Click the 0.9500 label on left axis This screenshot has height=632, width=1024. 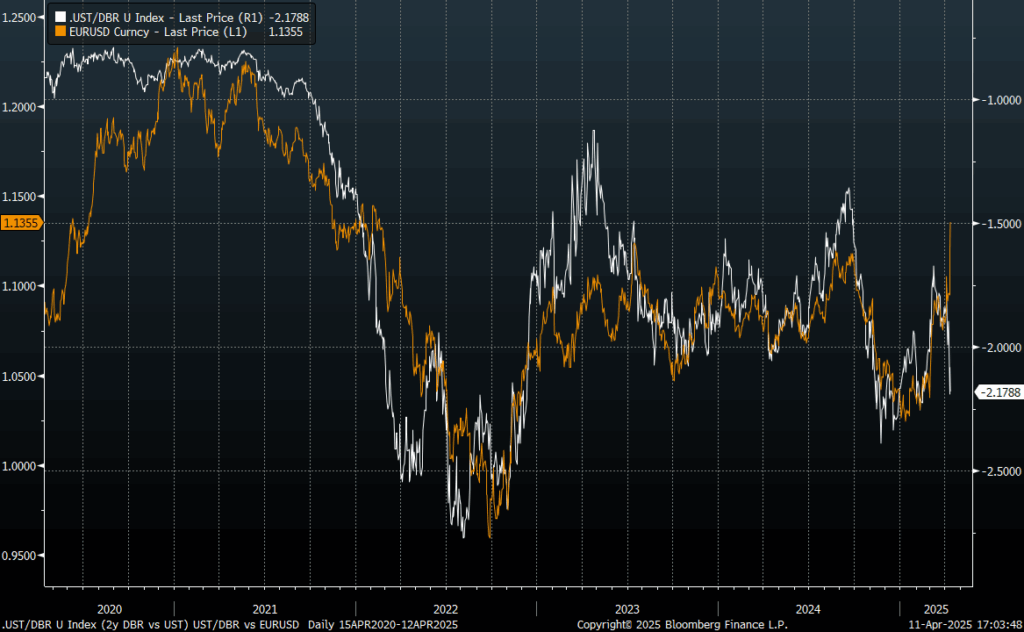pyautogui.click(x=21, y=555)
